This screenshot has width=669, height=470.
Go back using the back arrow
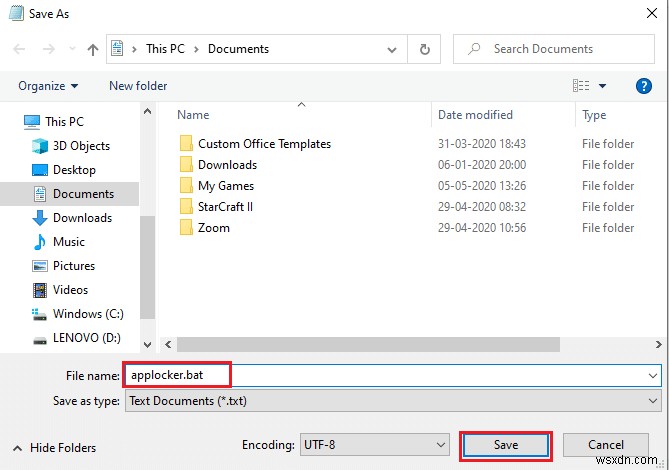[19, 49]
